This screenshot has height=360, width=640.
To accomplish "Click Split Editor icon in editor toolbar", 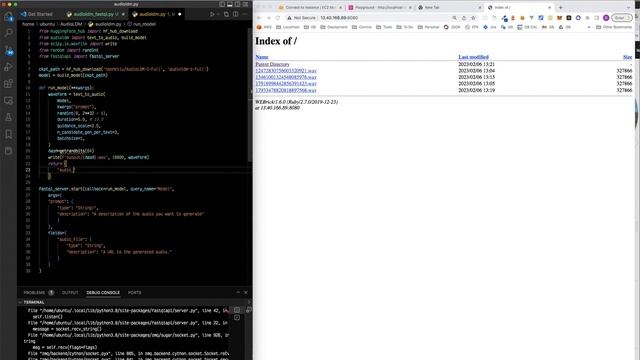I will [236, 14].
